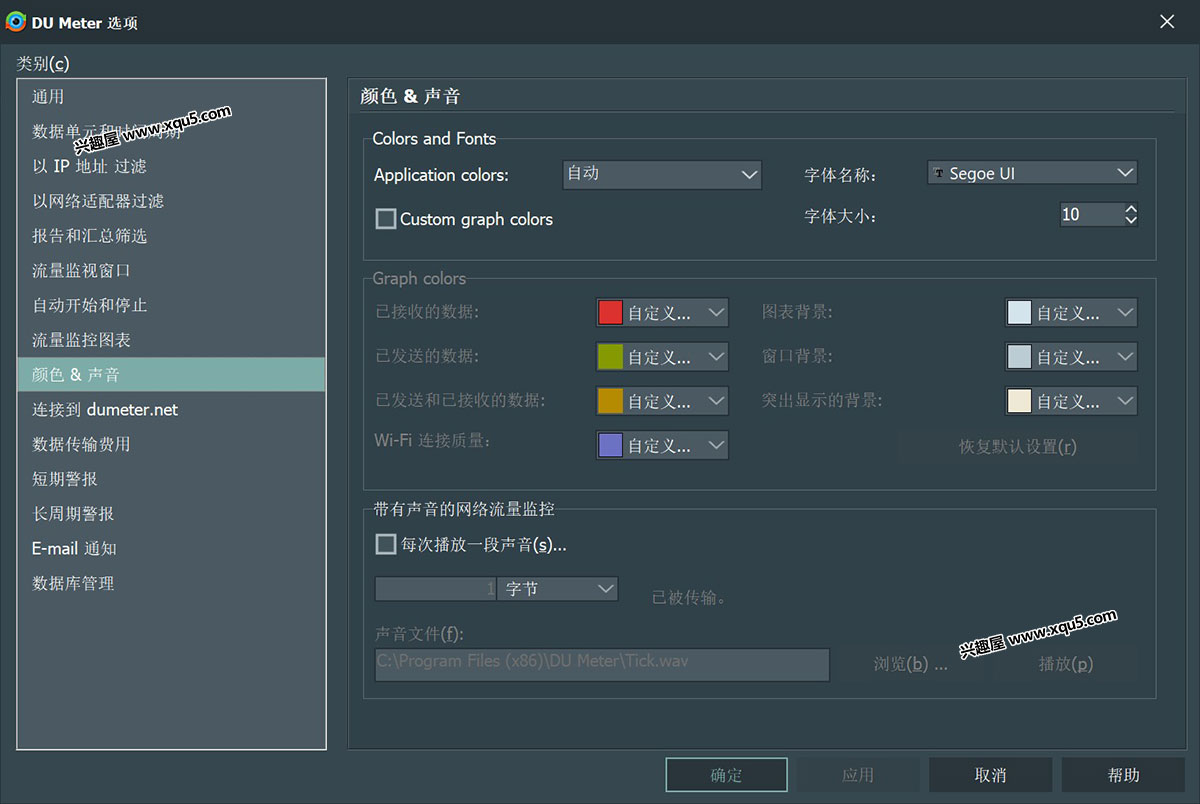The width and height of the screenshot is (1200, 804).
Task: Click the cream 突出显示的背景 swatch
Action: [1019, 401]
